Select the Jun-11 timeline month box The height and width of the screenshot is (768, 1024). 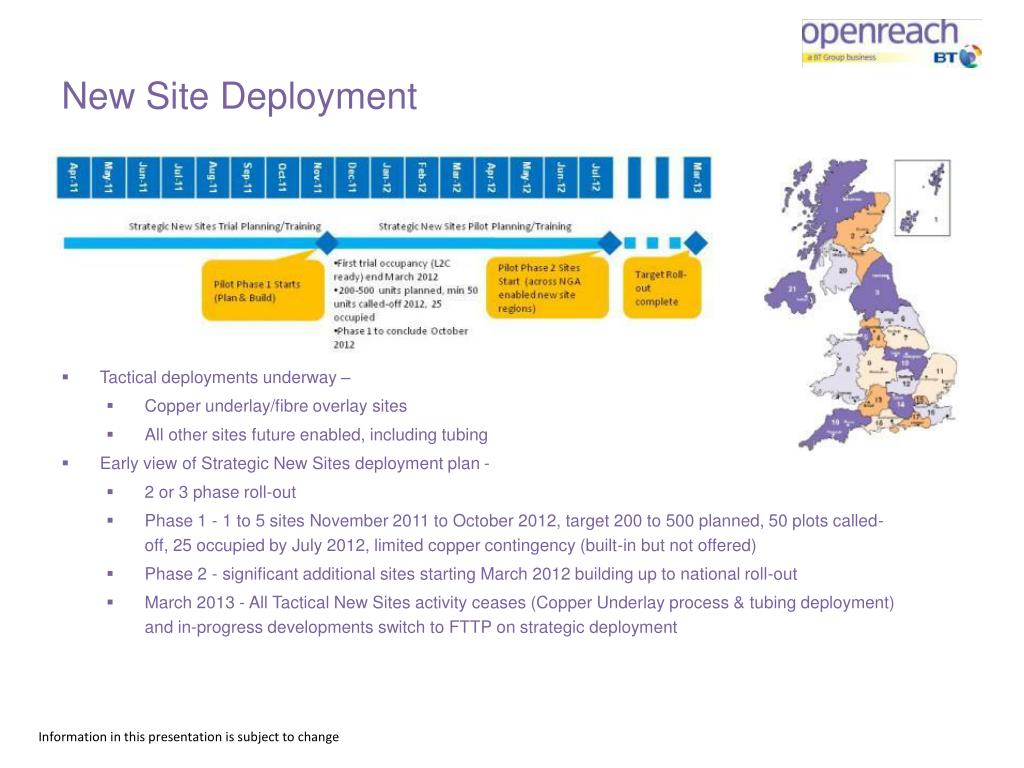pyautogui.click(x=143, y=178)
